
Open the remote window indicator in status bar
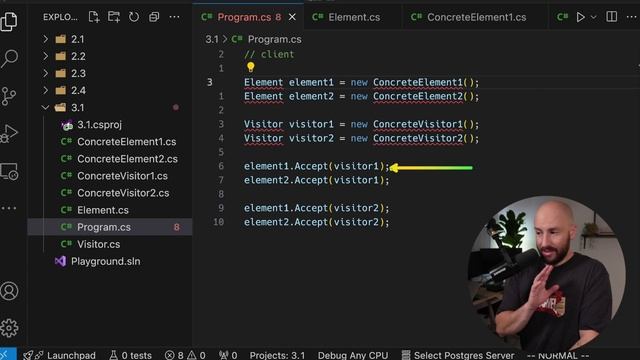(8, 354)
